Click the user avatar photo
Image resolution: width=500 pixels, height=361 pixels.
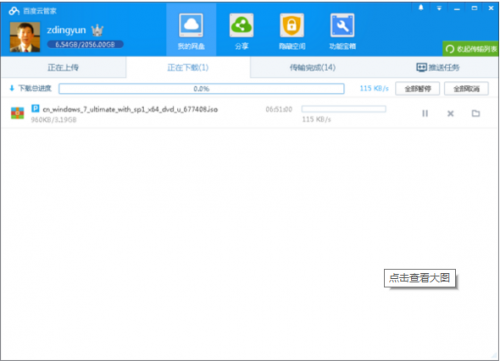(x=25, y=37)
